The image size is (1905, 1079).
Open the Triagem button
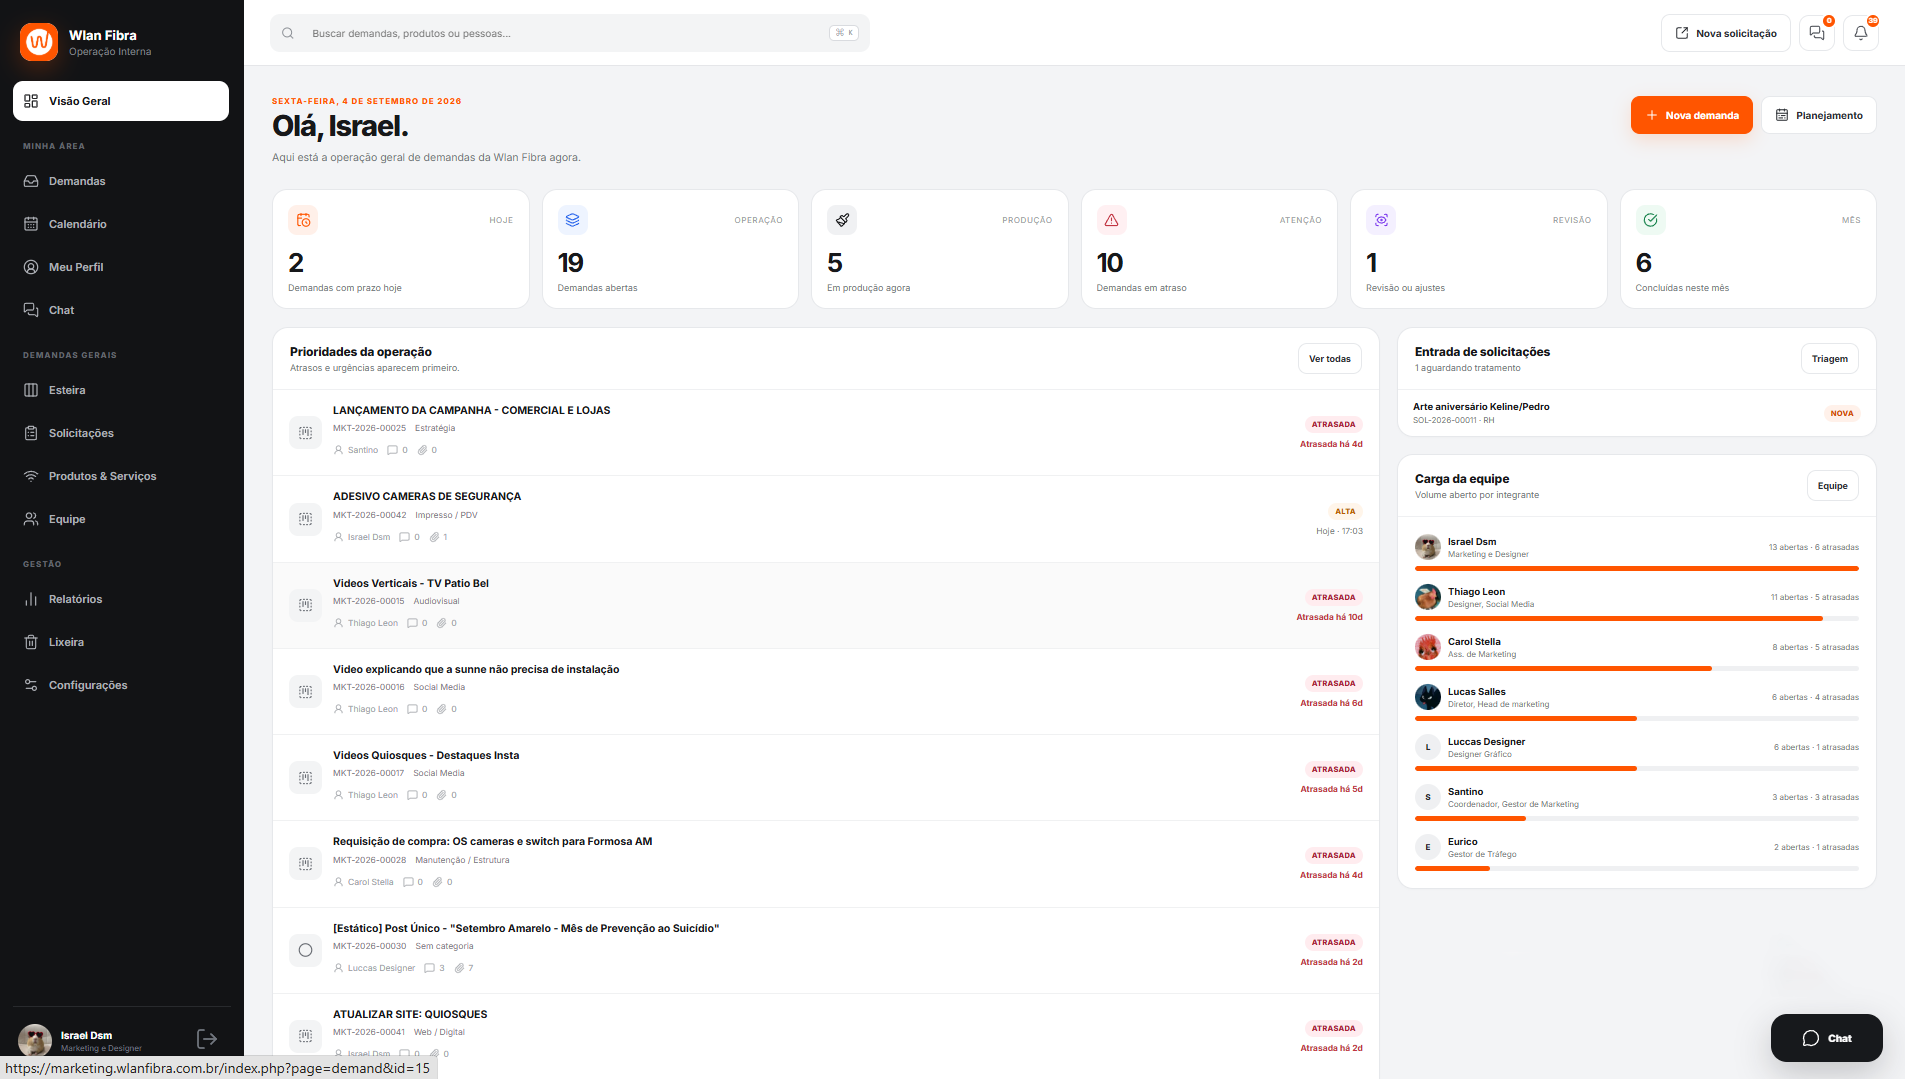(1829, 359)
